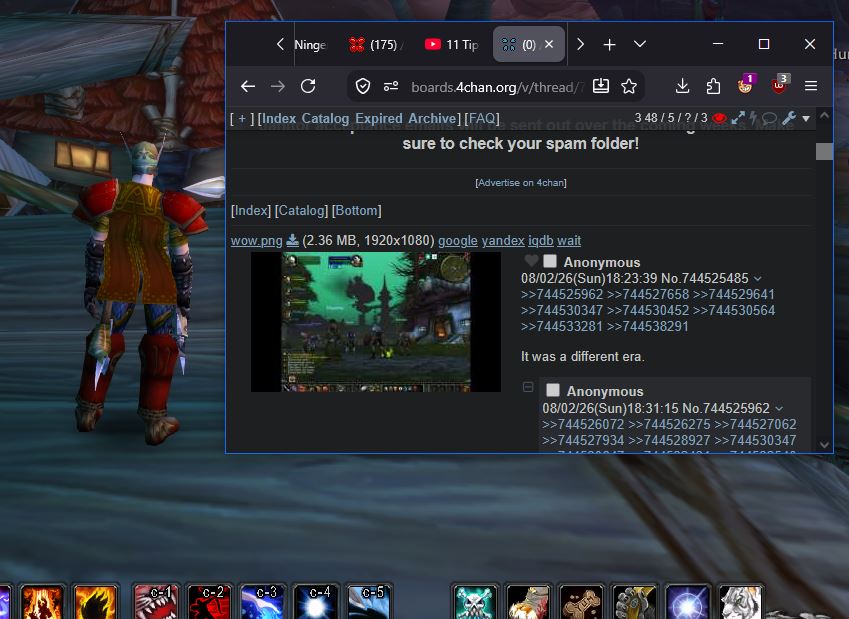
Task: Use the c-5 action bar ability
Action: tap(369, 602)
